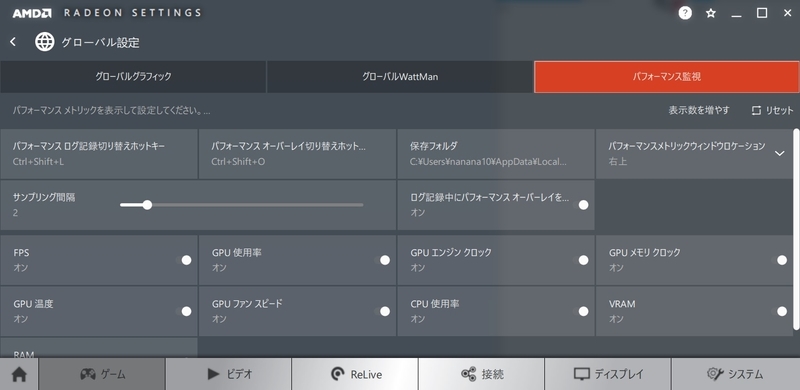Toggle the CPU 使用率 switch
Screen dimensions: 800x390
[x=581, y=311]
